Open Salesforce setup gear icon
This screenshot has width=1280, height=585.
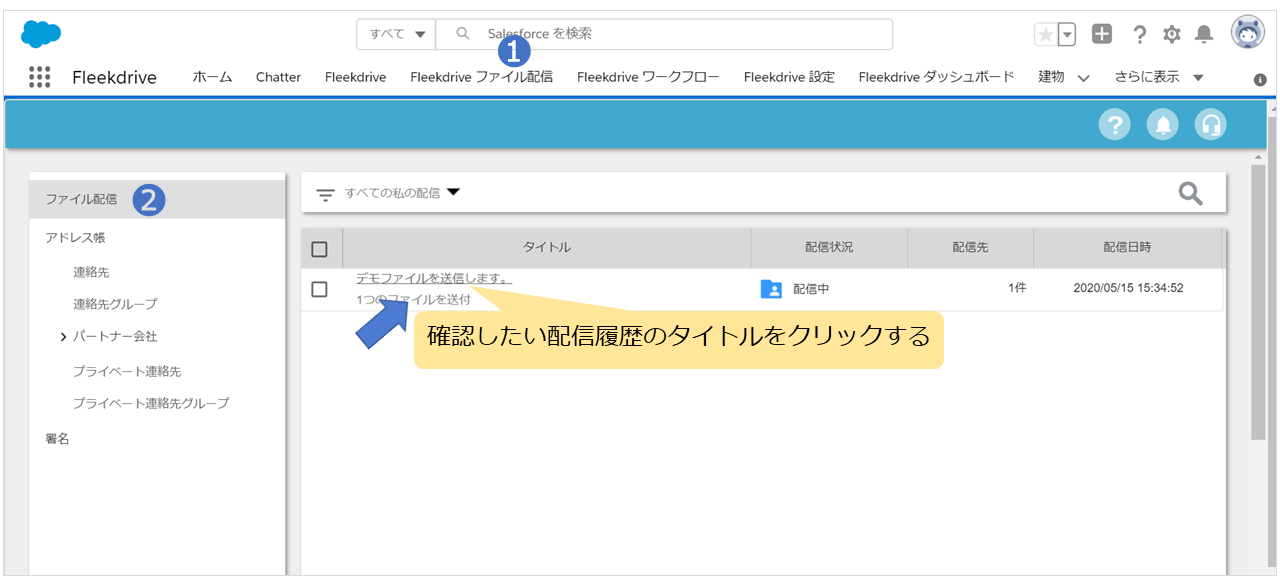pyautogui.click(x=1171, y=35)
